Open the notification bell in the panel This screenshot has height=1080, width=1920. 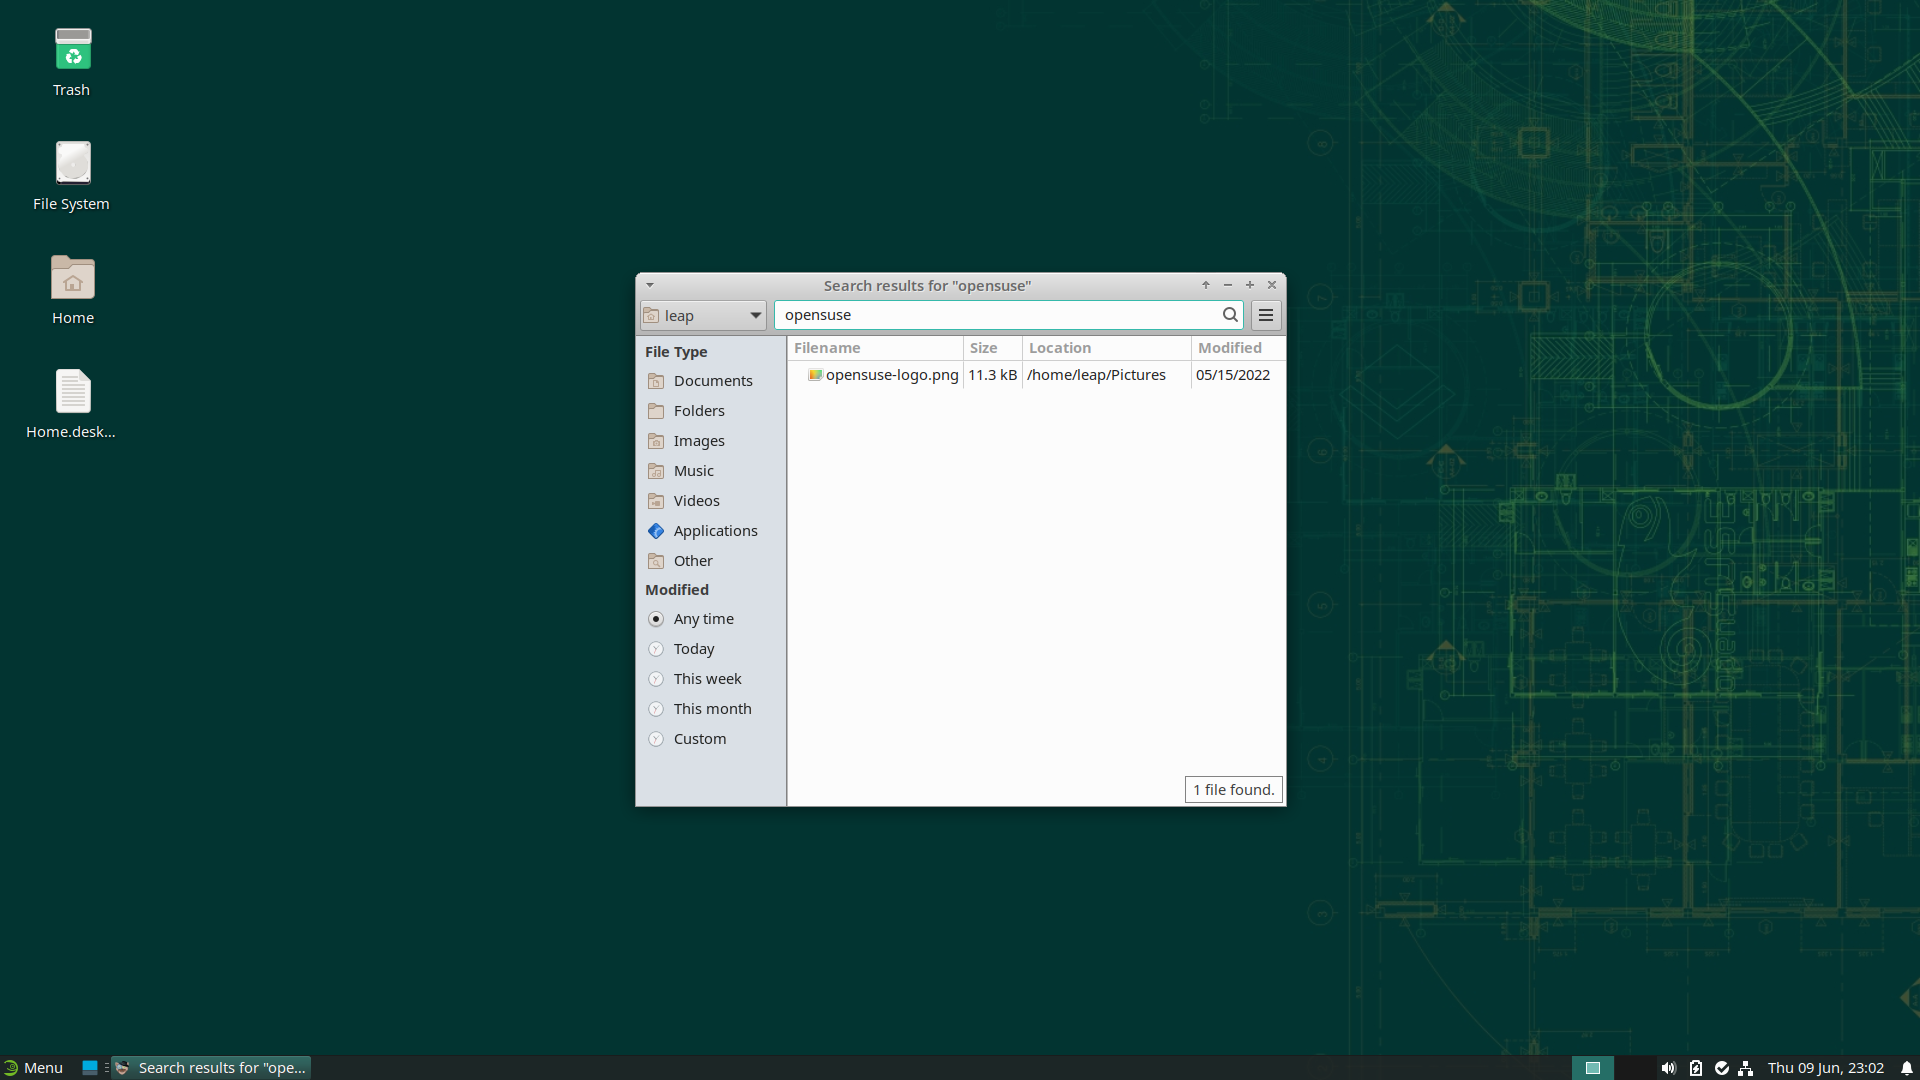1906,1068
